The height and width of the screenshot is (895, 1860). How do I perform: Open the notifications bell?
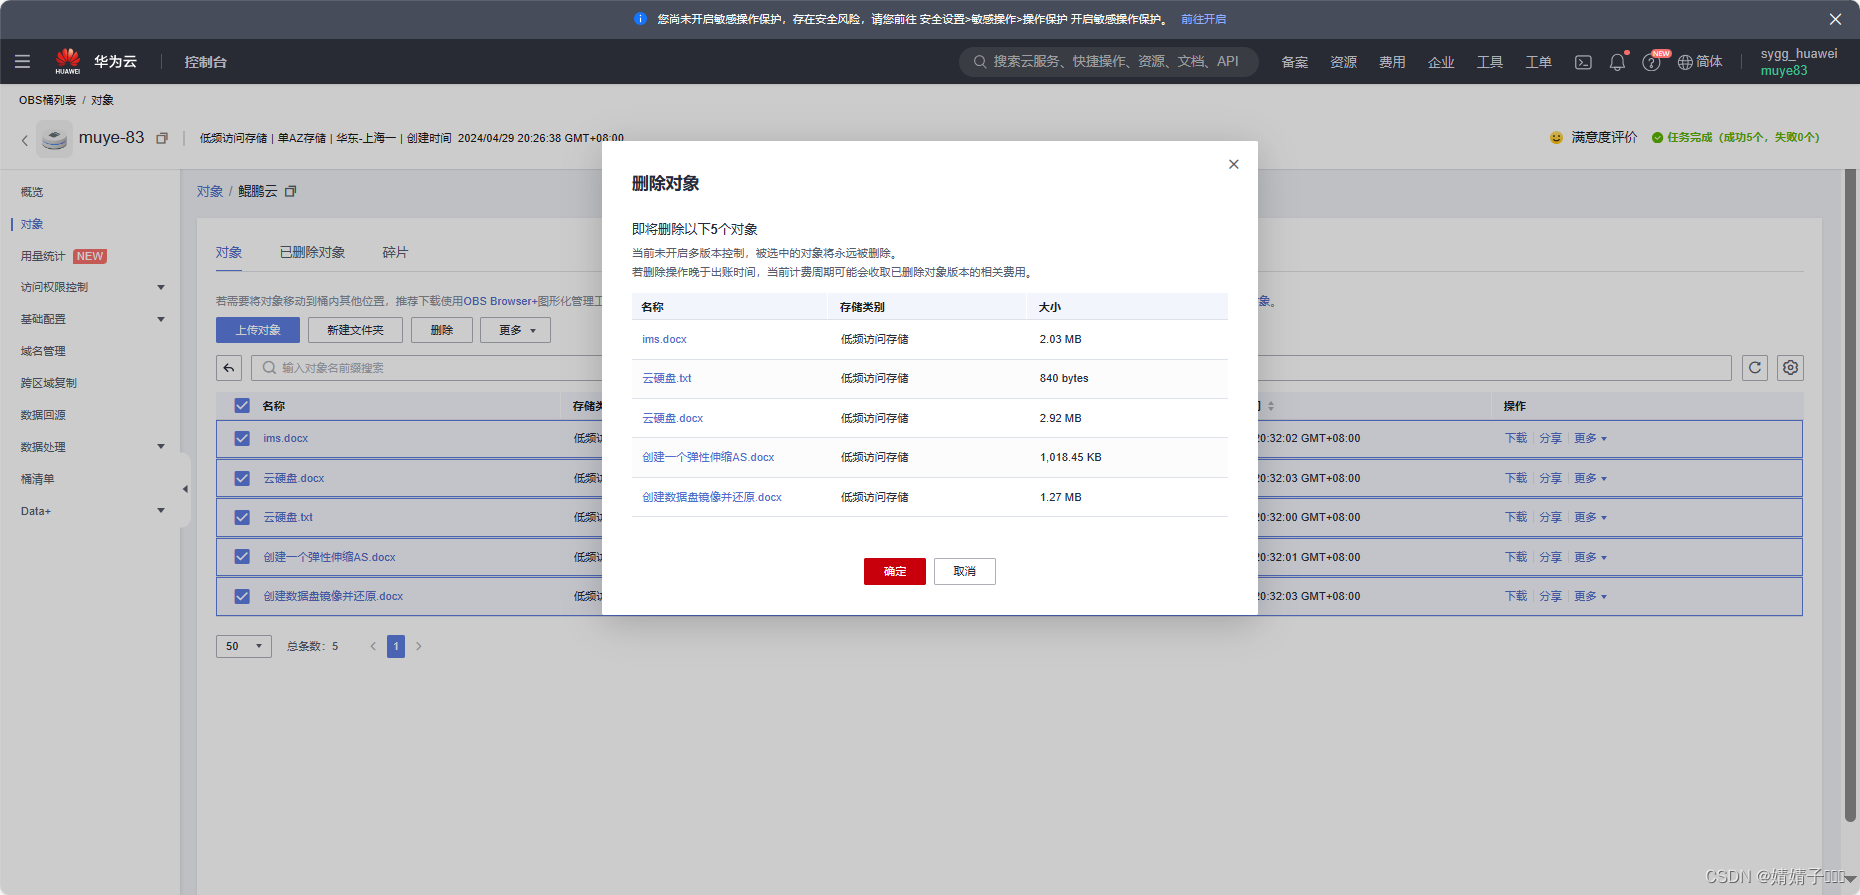click(1617, 62)
